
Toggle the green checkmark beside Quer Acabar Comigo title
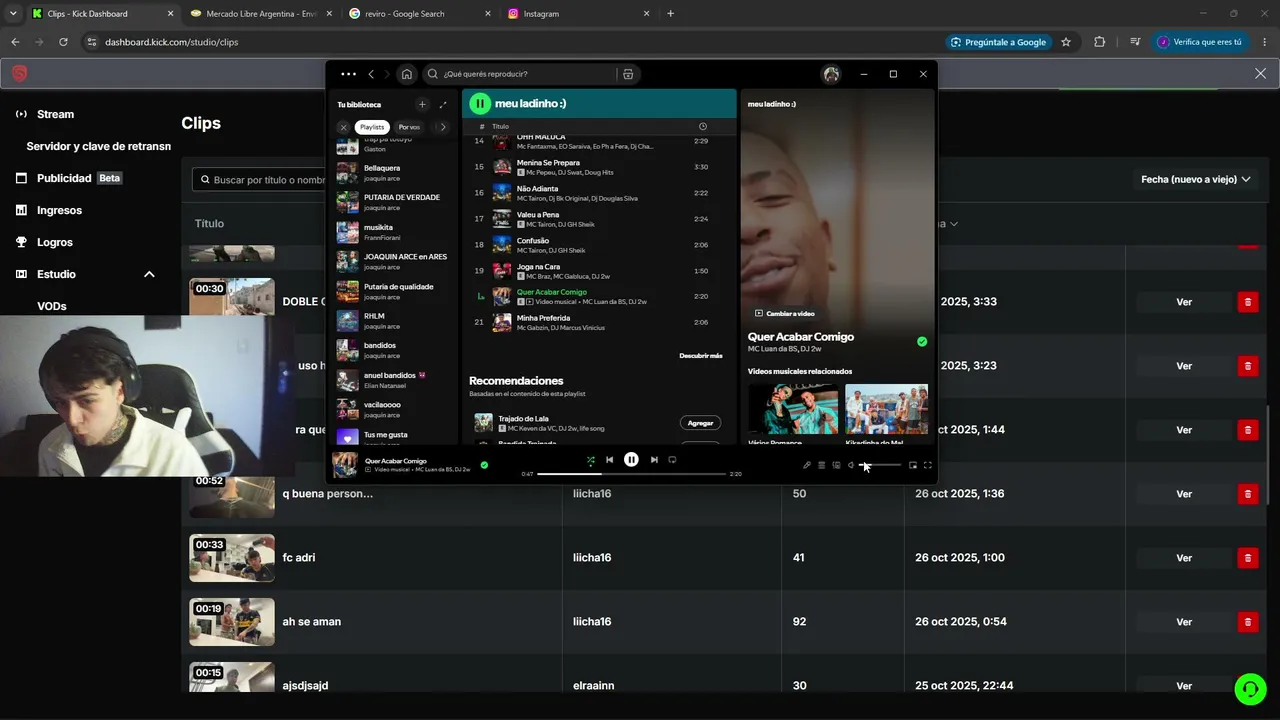922,341
